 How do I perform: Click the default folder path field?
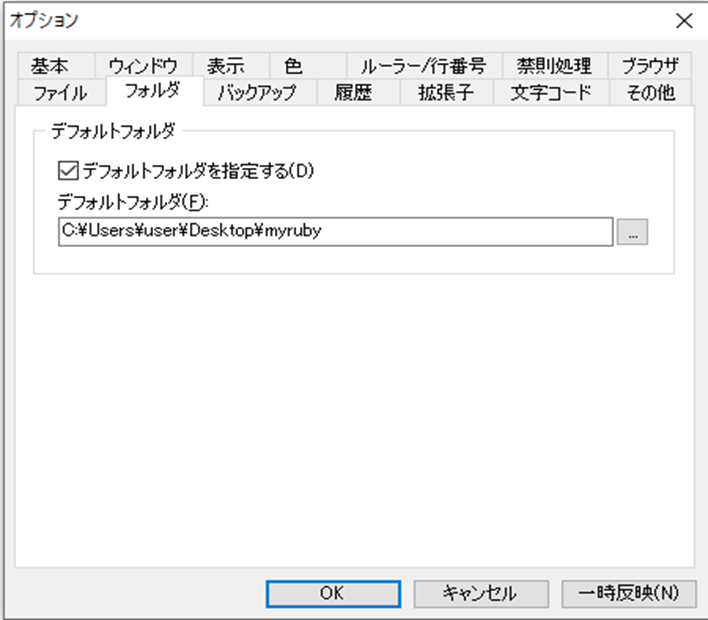pyautogui.click(x=334, y=231)
